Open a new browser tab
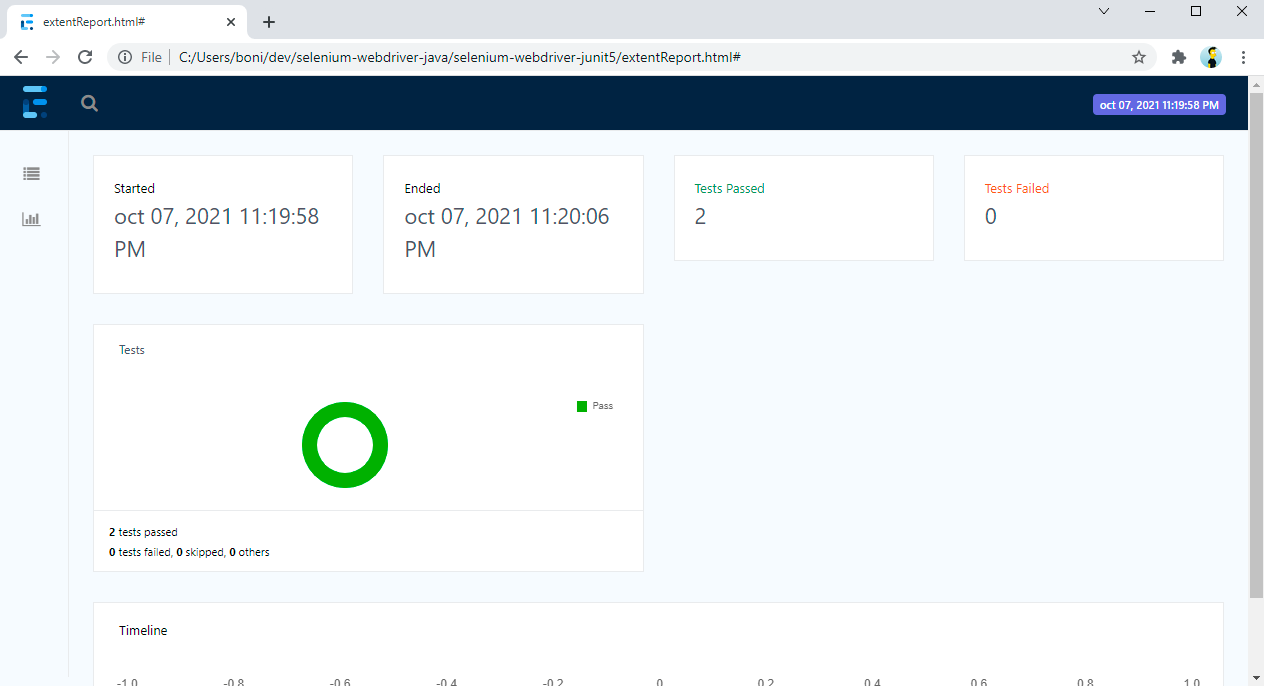 pyautogui.click(x=269, y=22)
